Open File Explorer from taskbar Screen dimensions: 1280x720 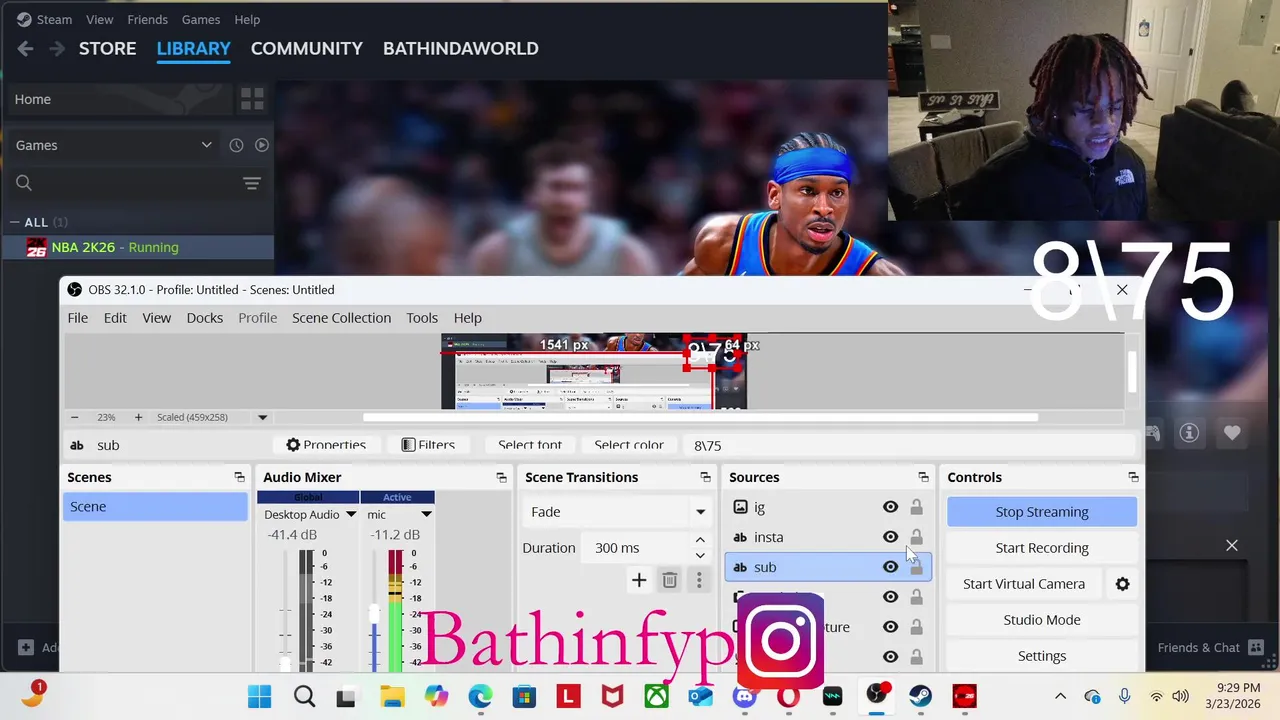[x=392, y=696]
